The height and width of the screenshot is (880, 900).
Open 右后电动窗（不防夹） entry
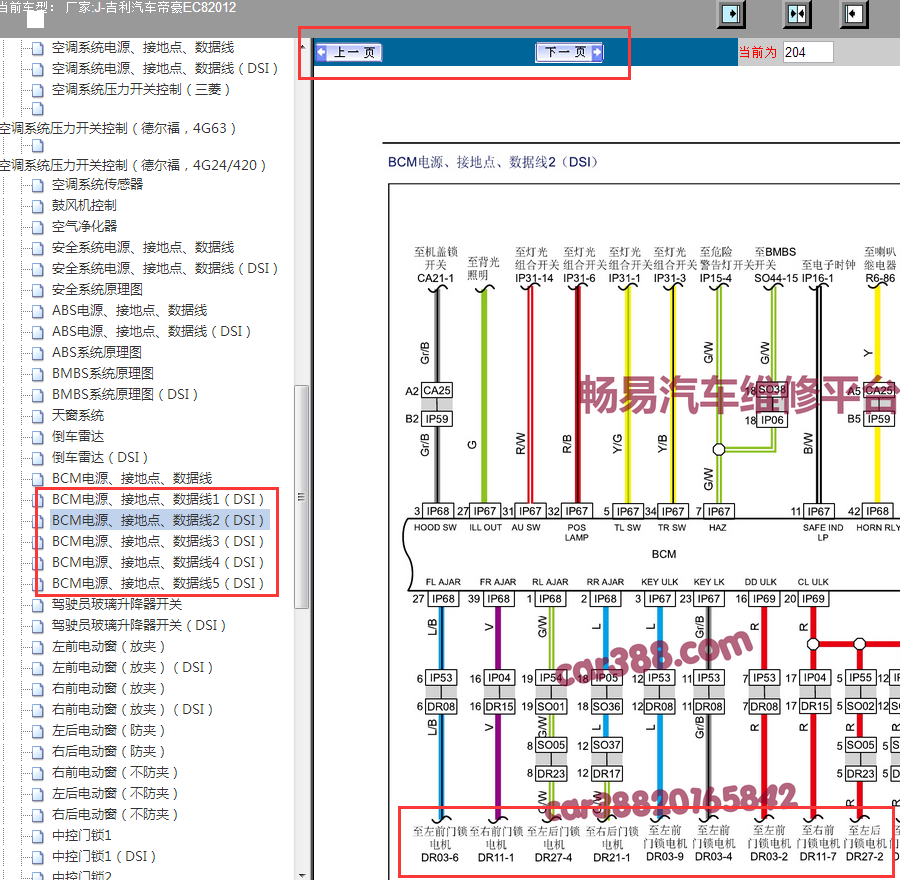click(x=115, y=815)
